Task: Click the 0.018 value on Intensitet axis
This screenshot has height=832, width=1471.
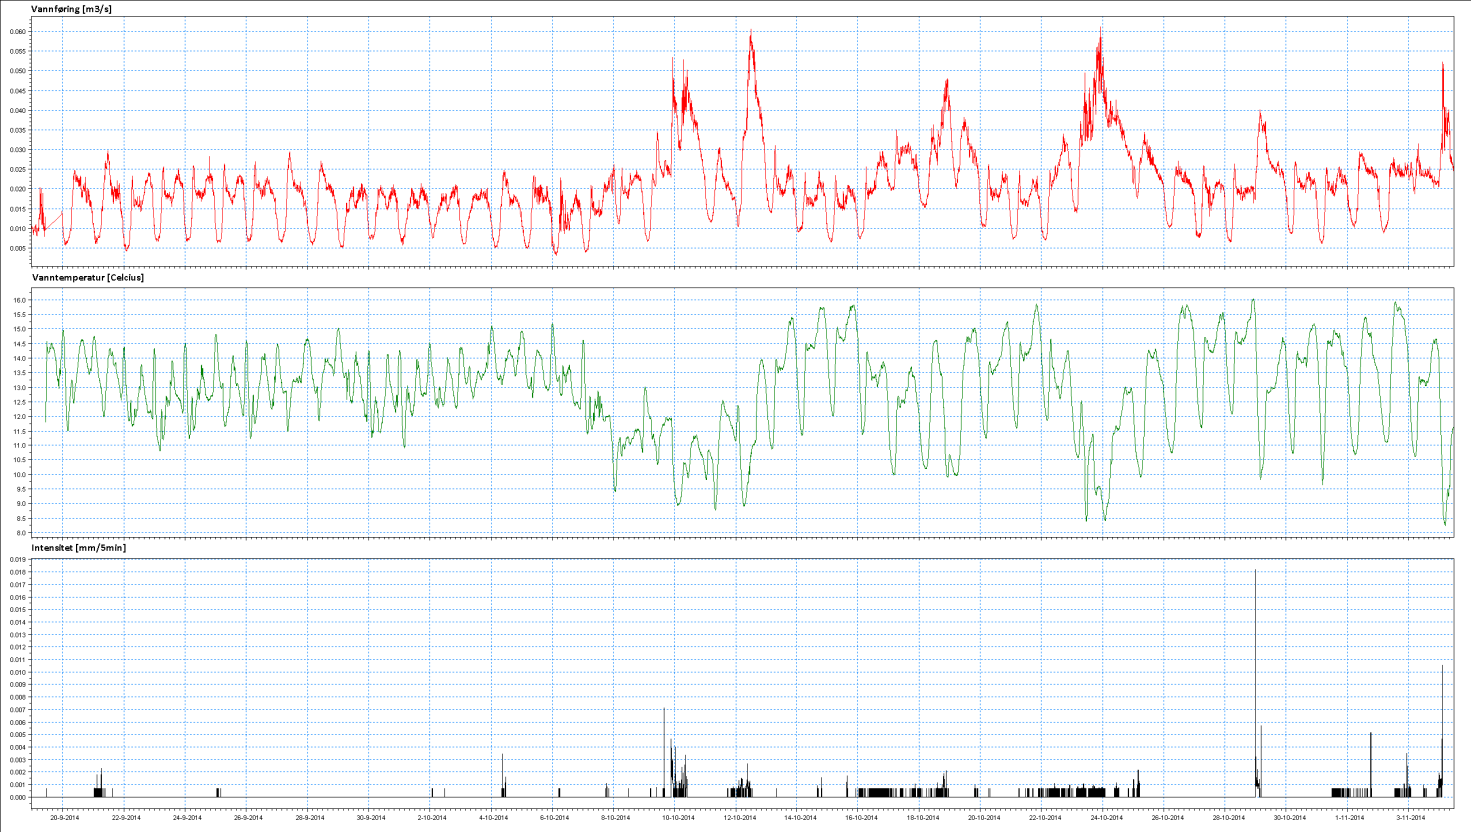Action: (17, 573)
